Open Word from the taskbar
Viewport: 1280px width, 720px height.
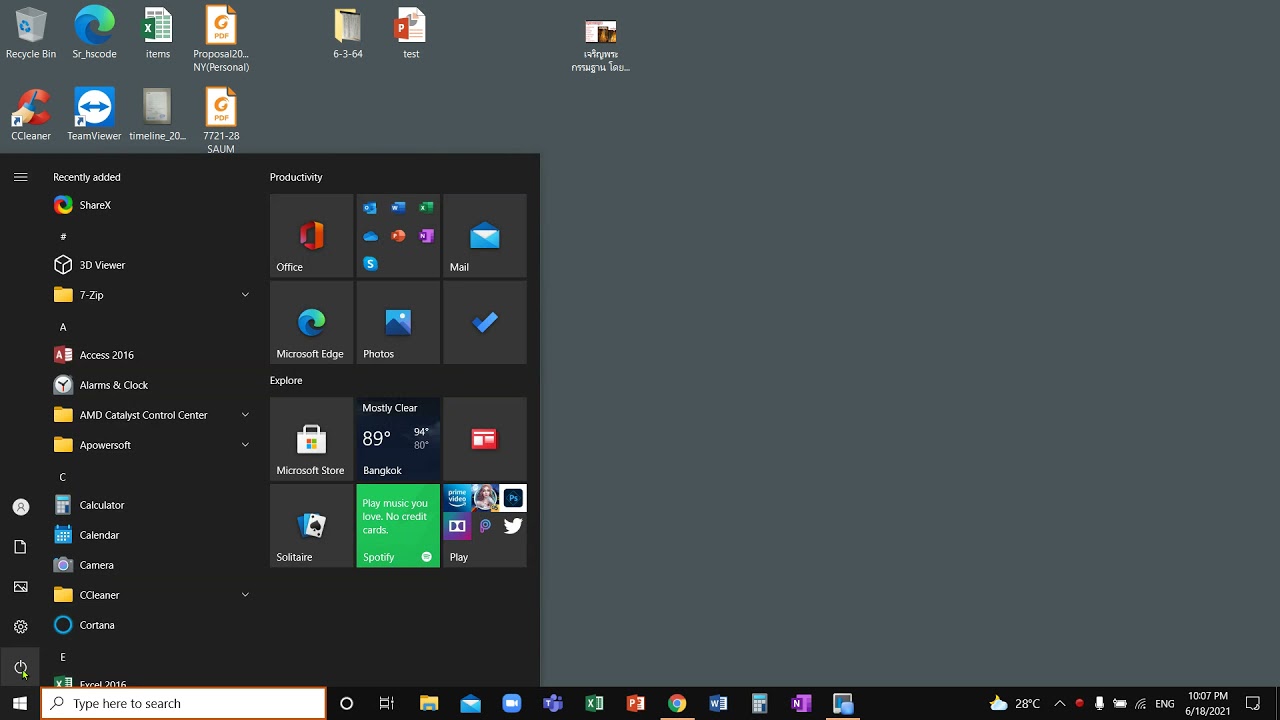click(x=718, y=704)
